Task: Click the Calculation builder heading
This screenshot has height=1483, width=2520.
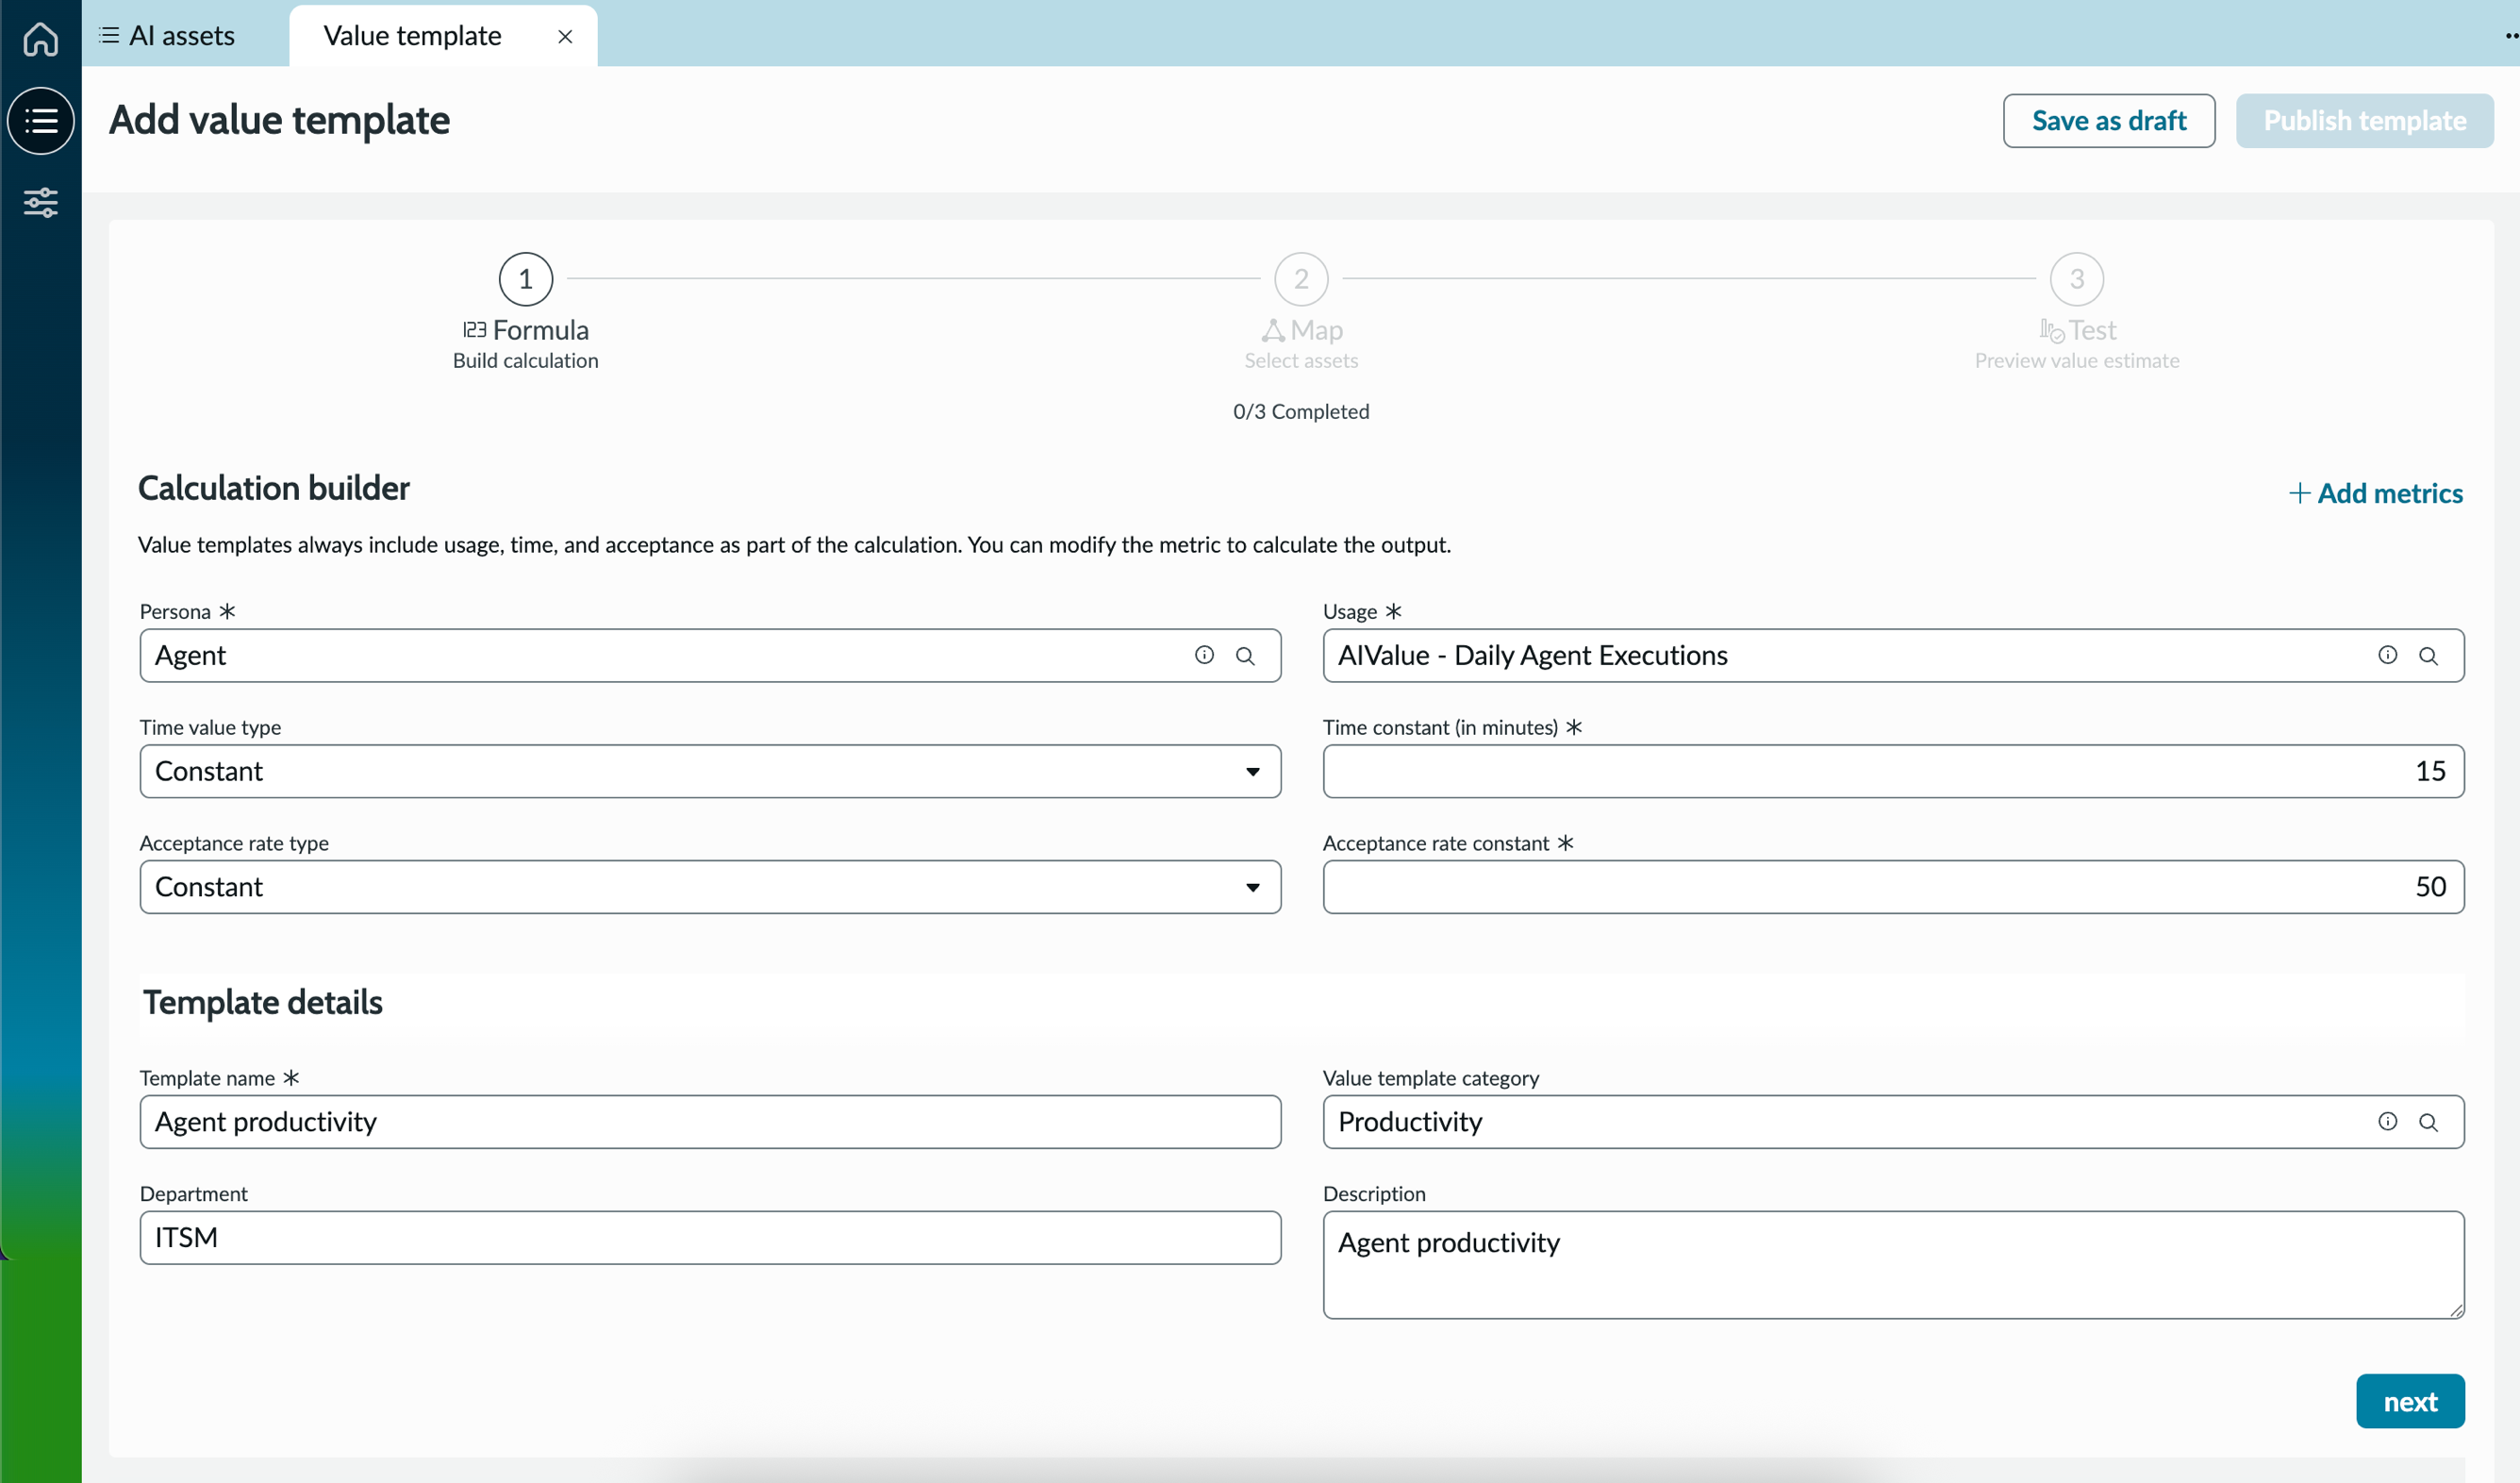Action: 274,488
